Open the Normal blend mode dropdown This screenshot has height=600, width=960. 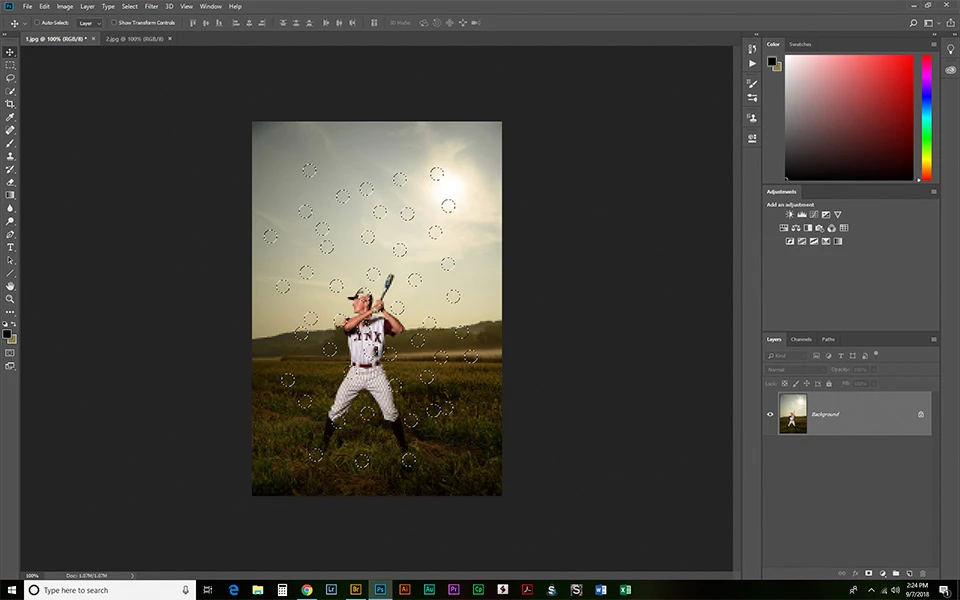pyautogui.click(x=795, y=370)
